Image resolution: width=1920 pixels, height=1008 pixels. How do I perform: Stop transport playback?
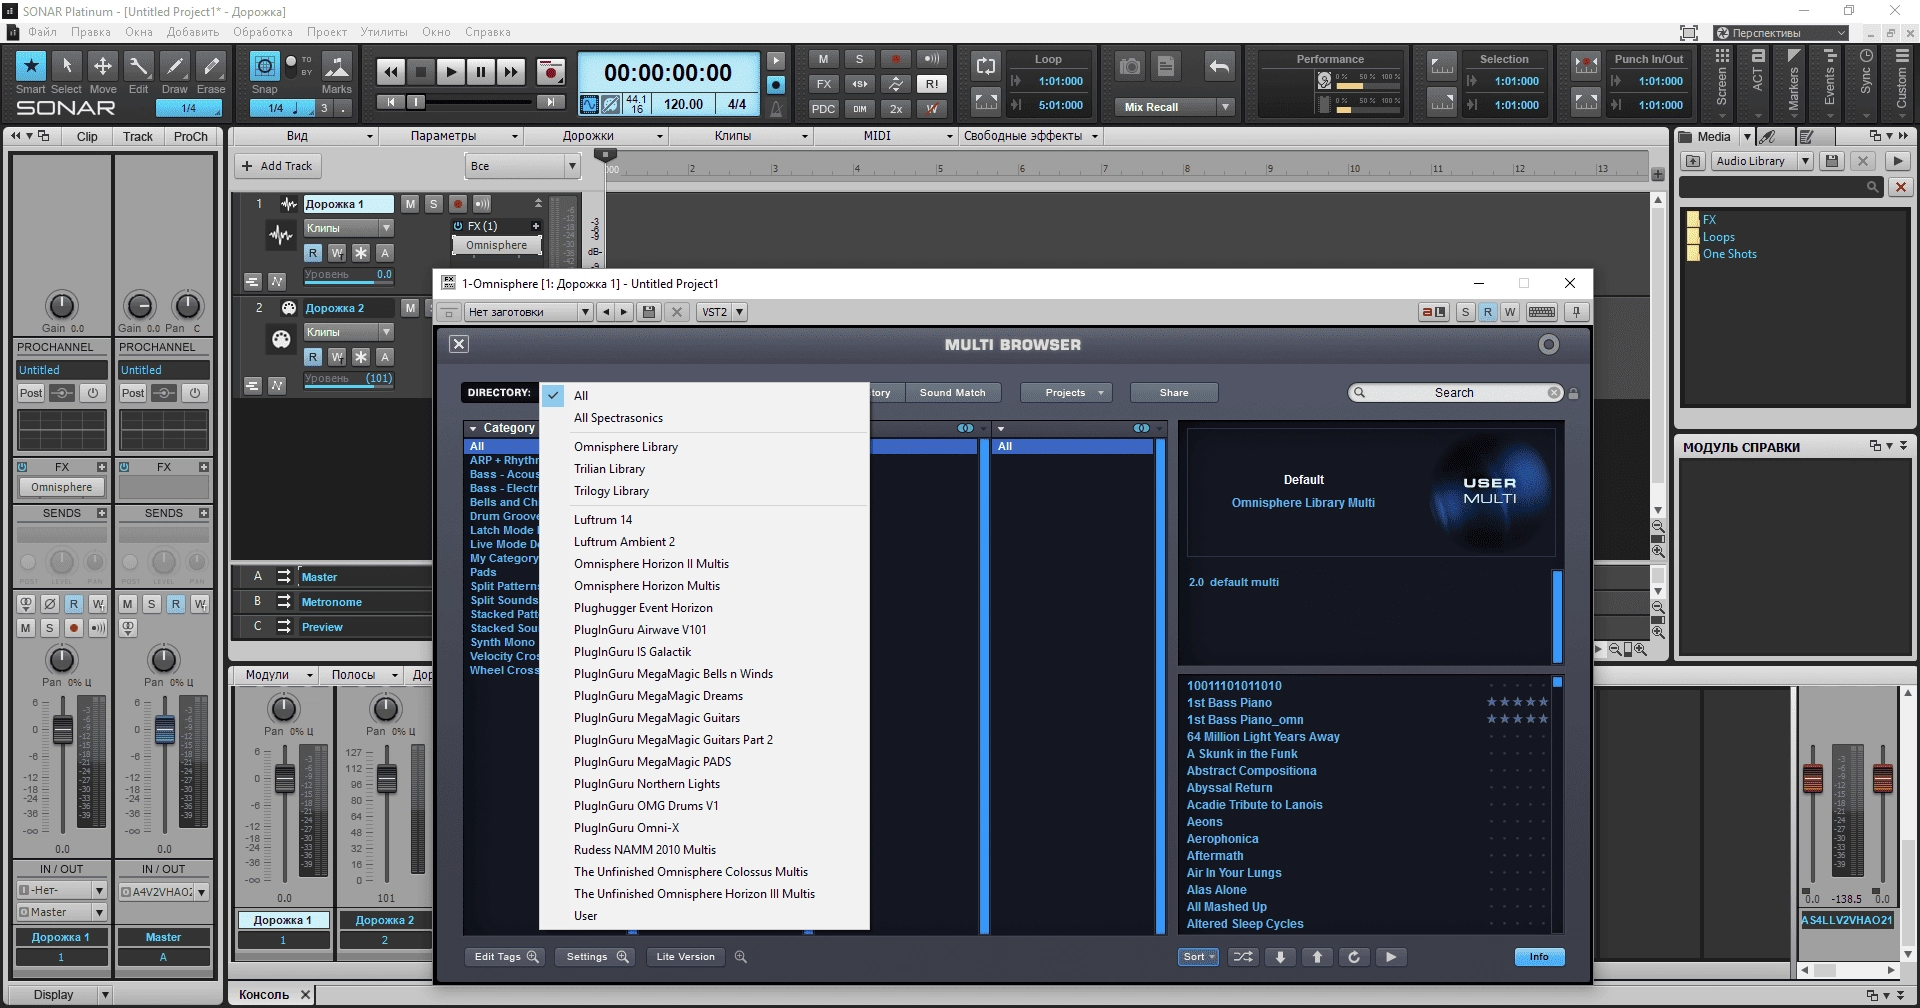[421, 72]
